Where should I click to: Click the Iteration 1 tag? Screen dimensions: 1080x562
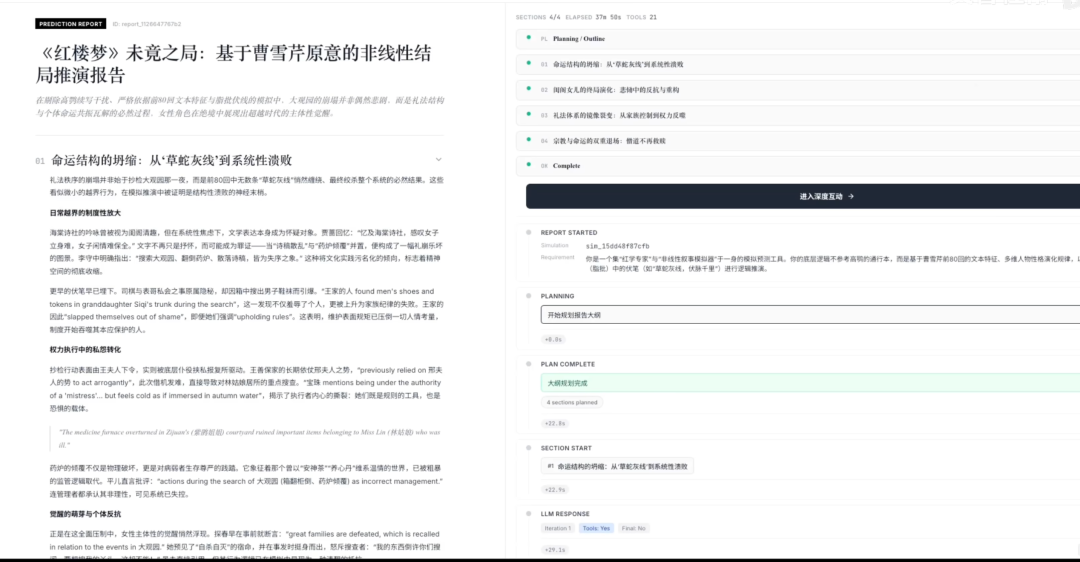tap(557, 528)
